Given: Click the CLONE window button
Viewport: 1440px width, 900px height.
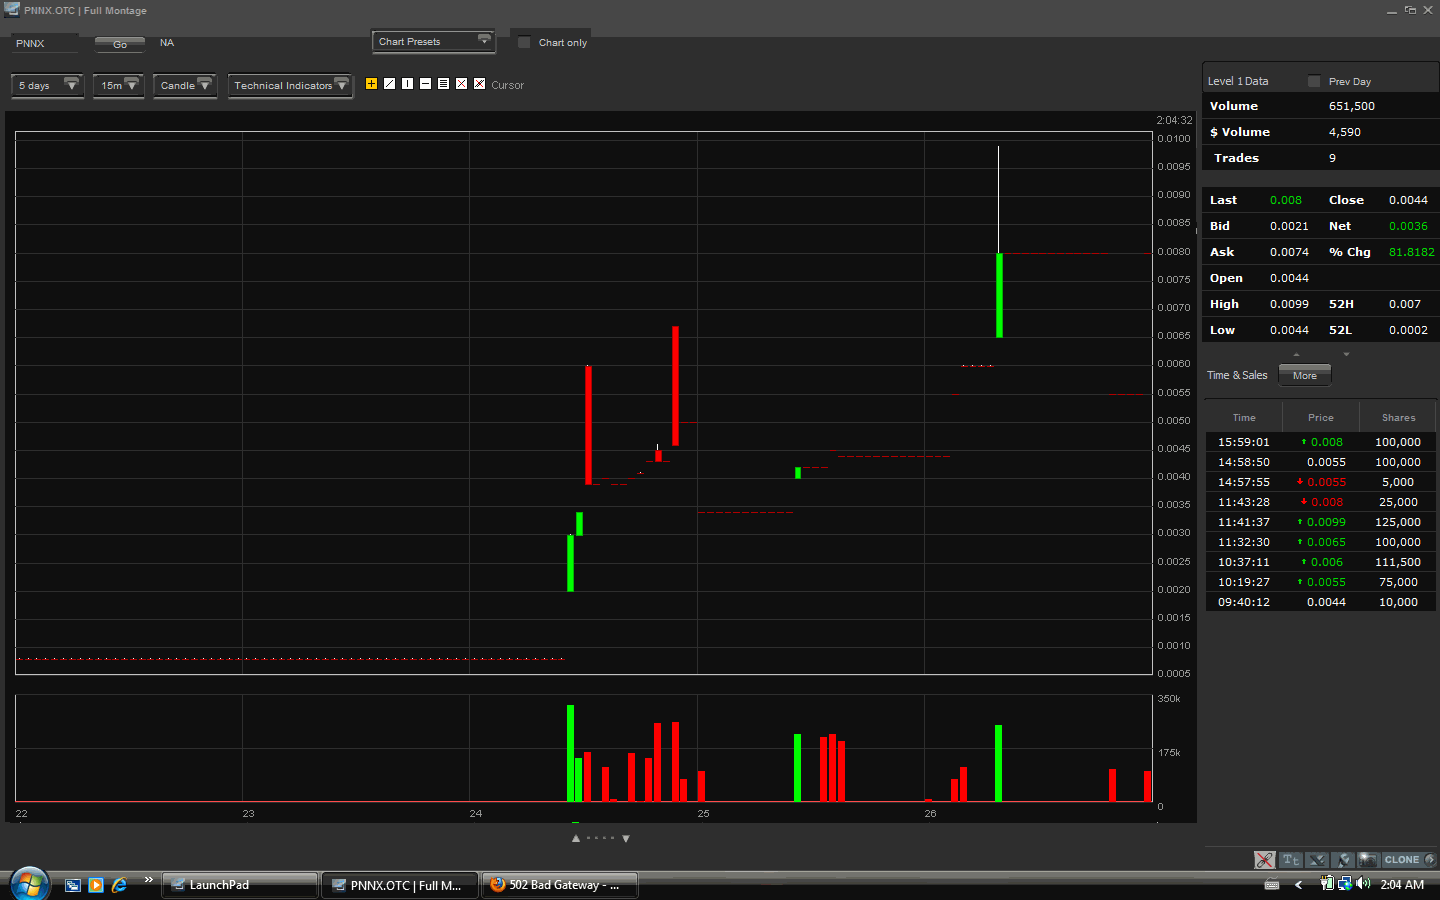Looking at the screenshot, I should (x=1409, y=860).
